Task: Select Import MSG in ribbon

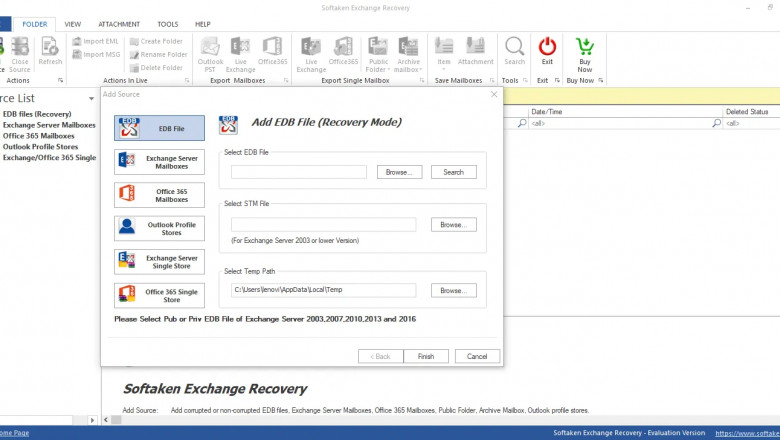Action: [97, 54]
